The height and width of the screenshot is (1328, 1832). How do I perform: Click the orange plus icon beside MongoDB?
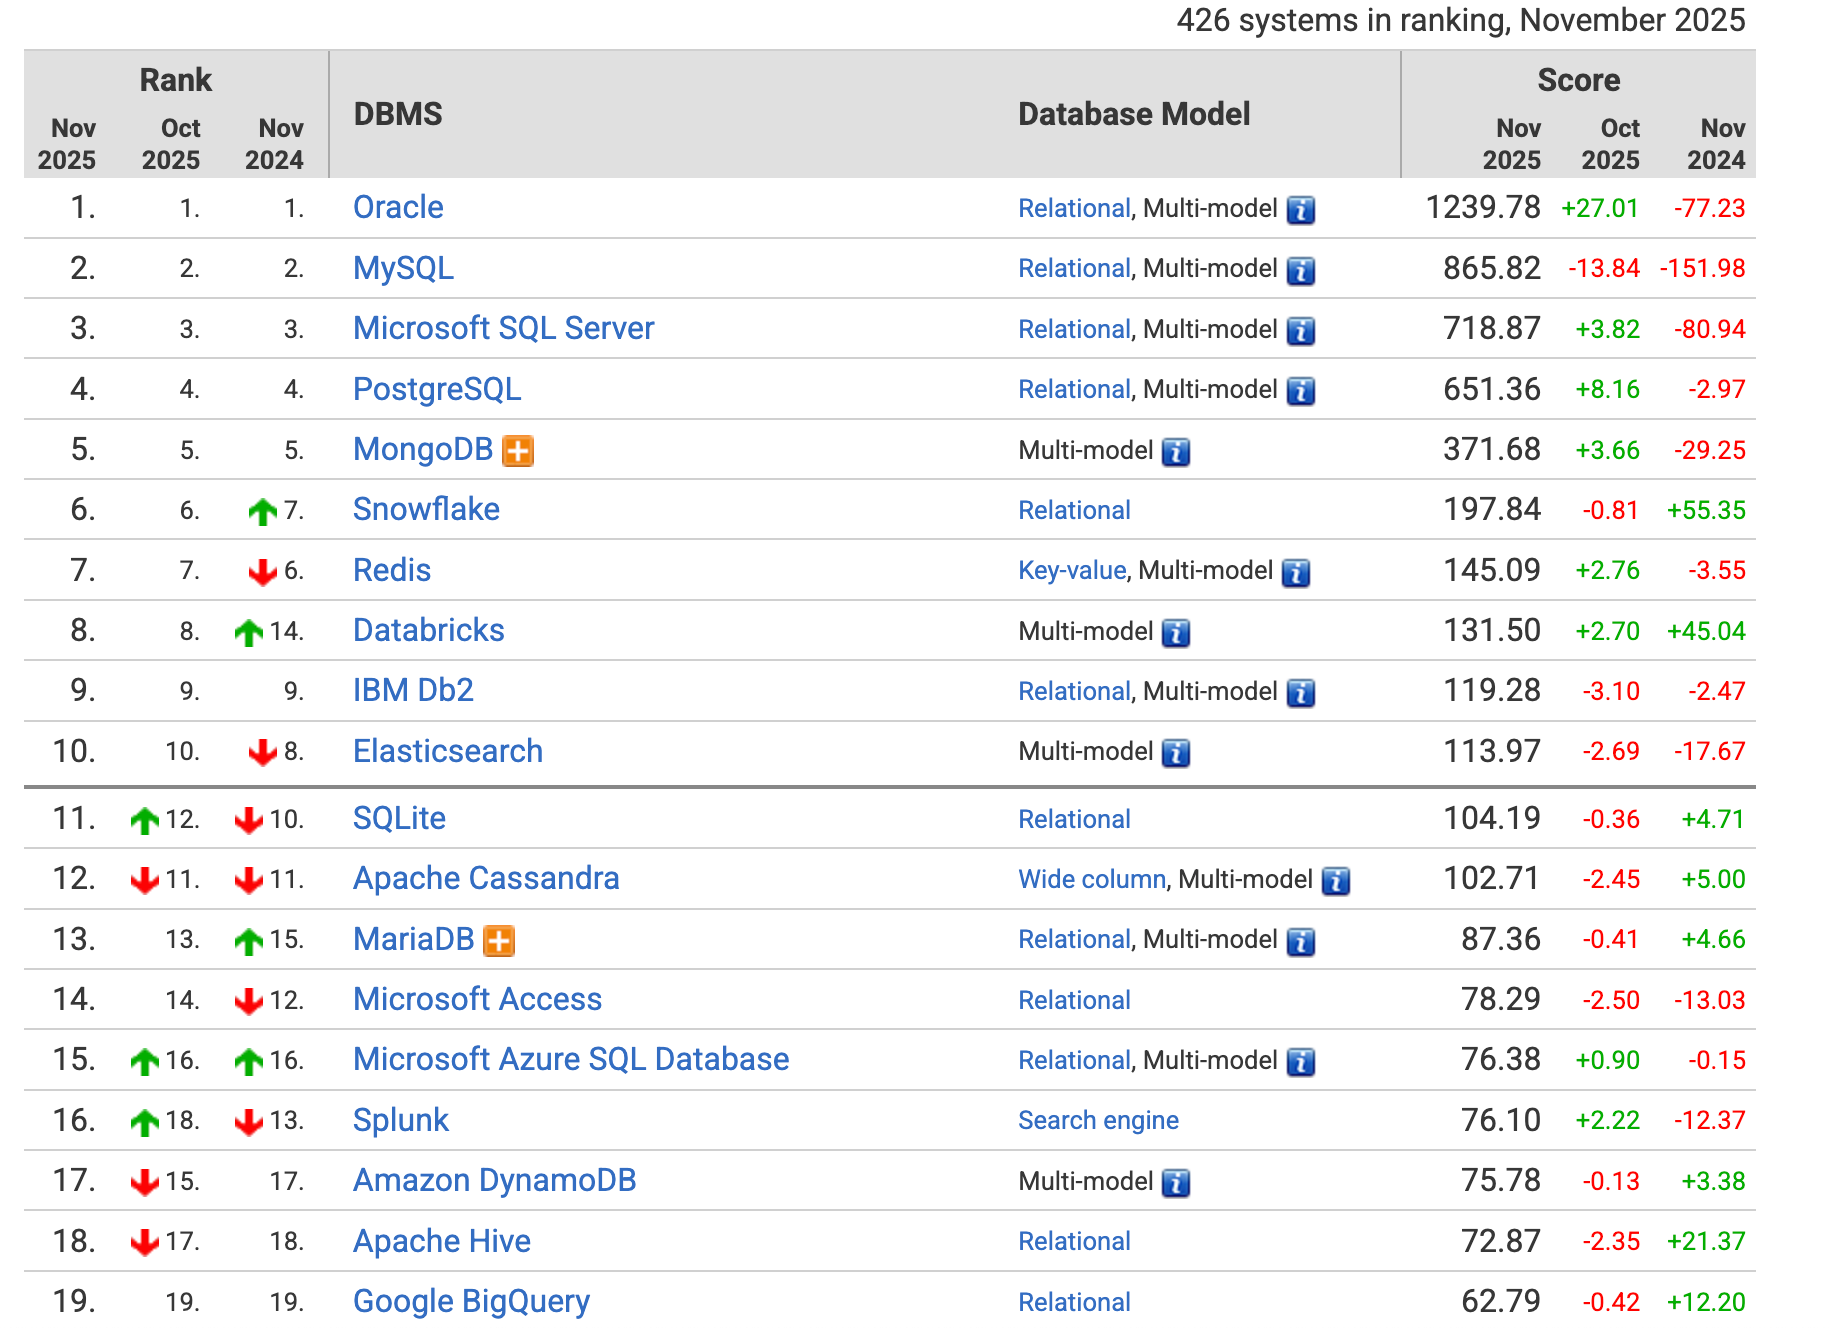click(517, 451)
